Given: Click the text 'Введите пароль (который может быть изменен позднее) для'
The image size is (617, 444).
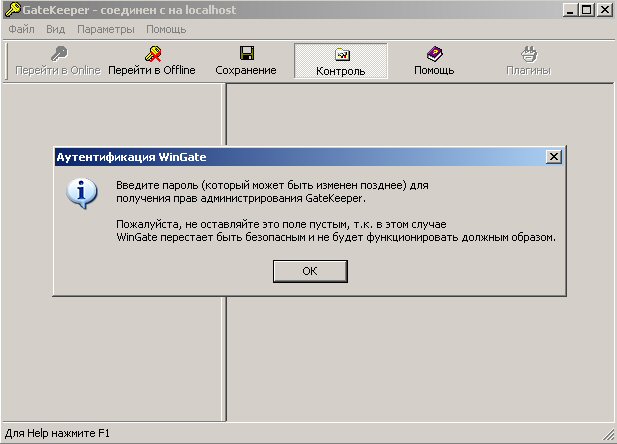Looking at the screenshot, I should 272,185.
